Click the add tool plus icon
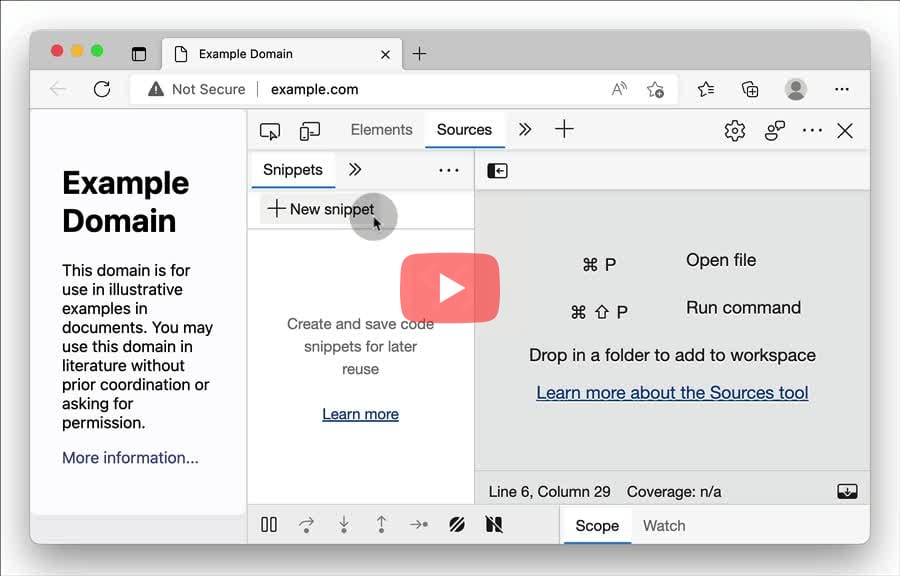The width and height of the screenshot is (900, 576). pyautogui.click(x=564, y=129)
